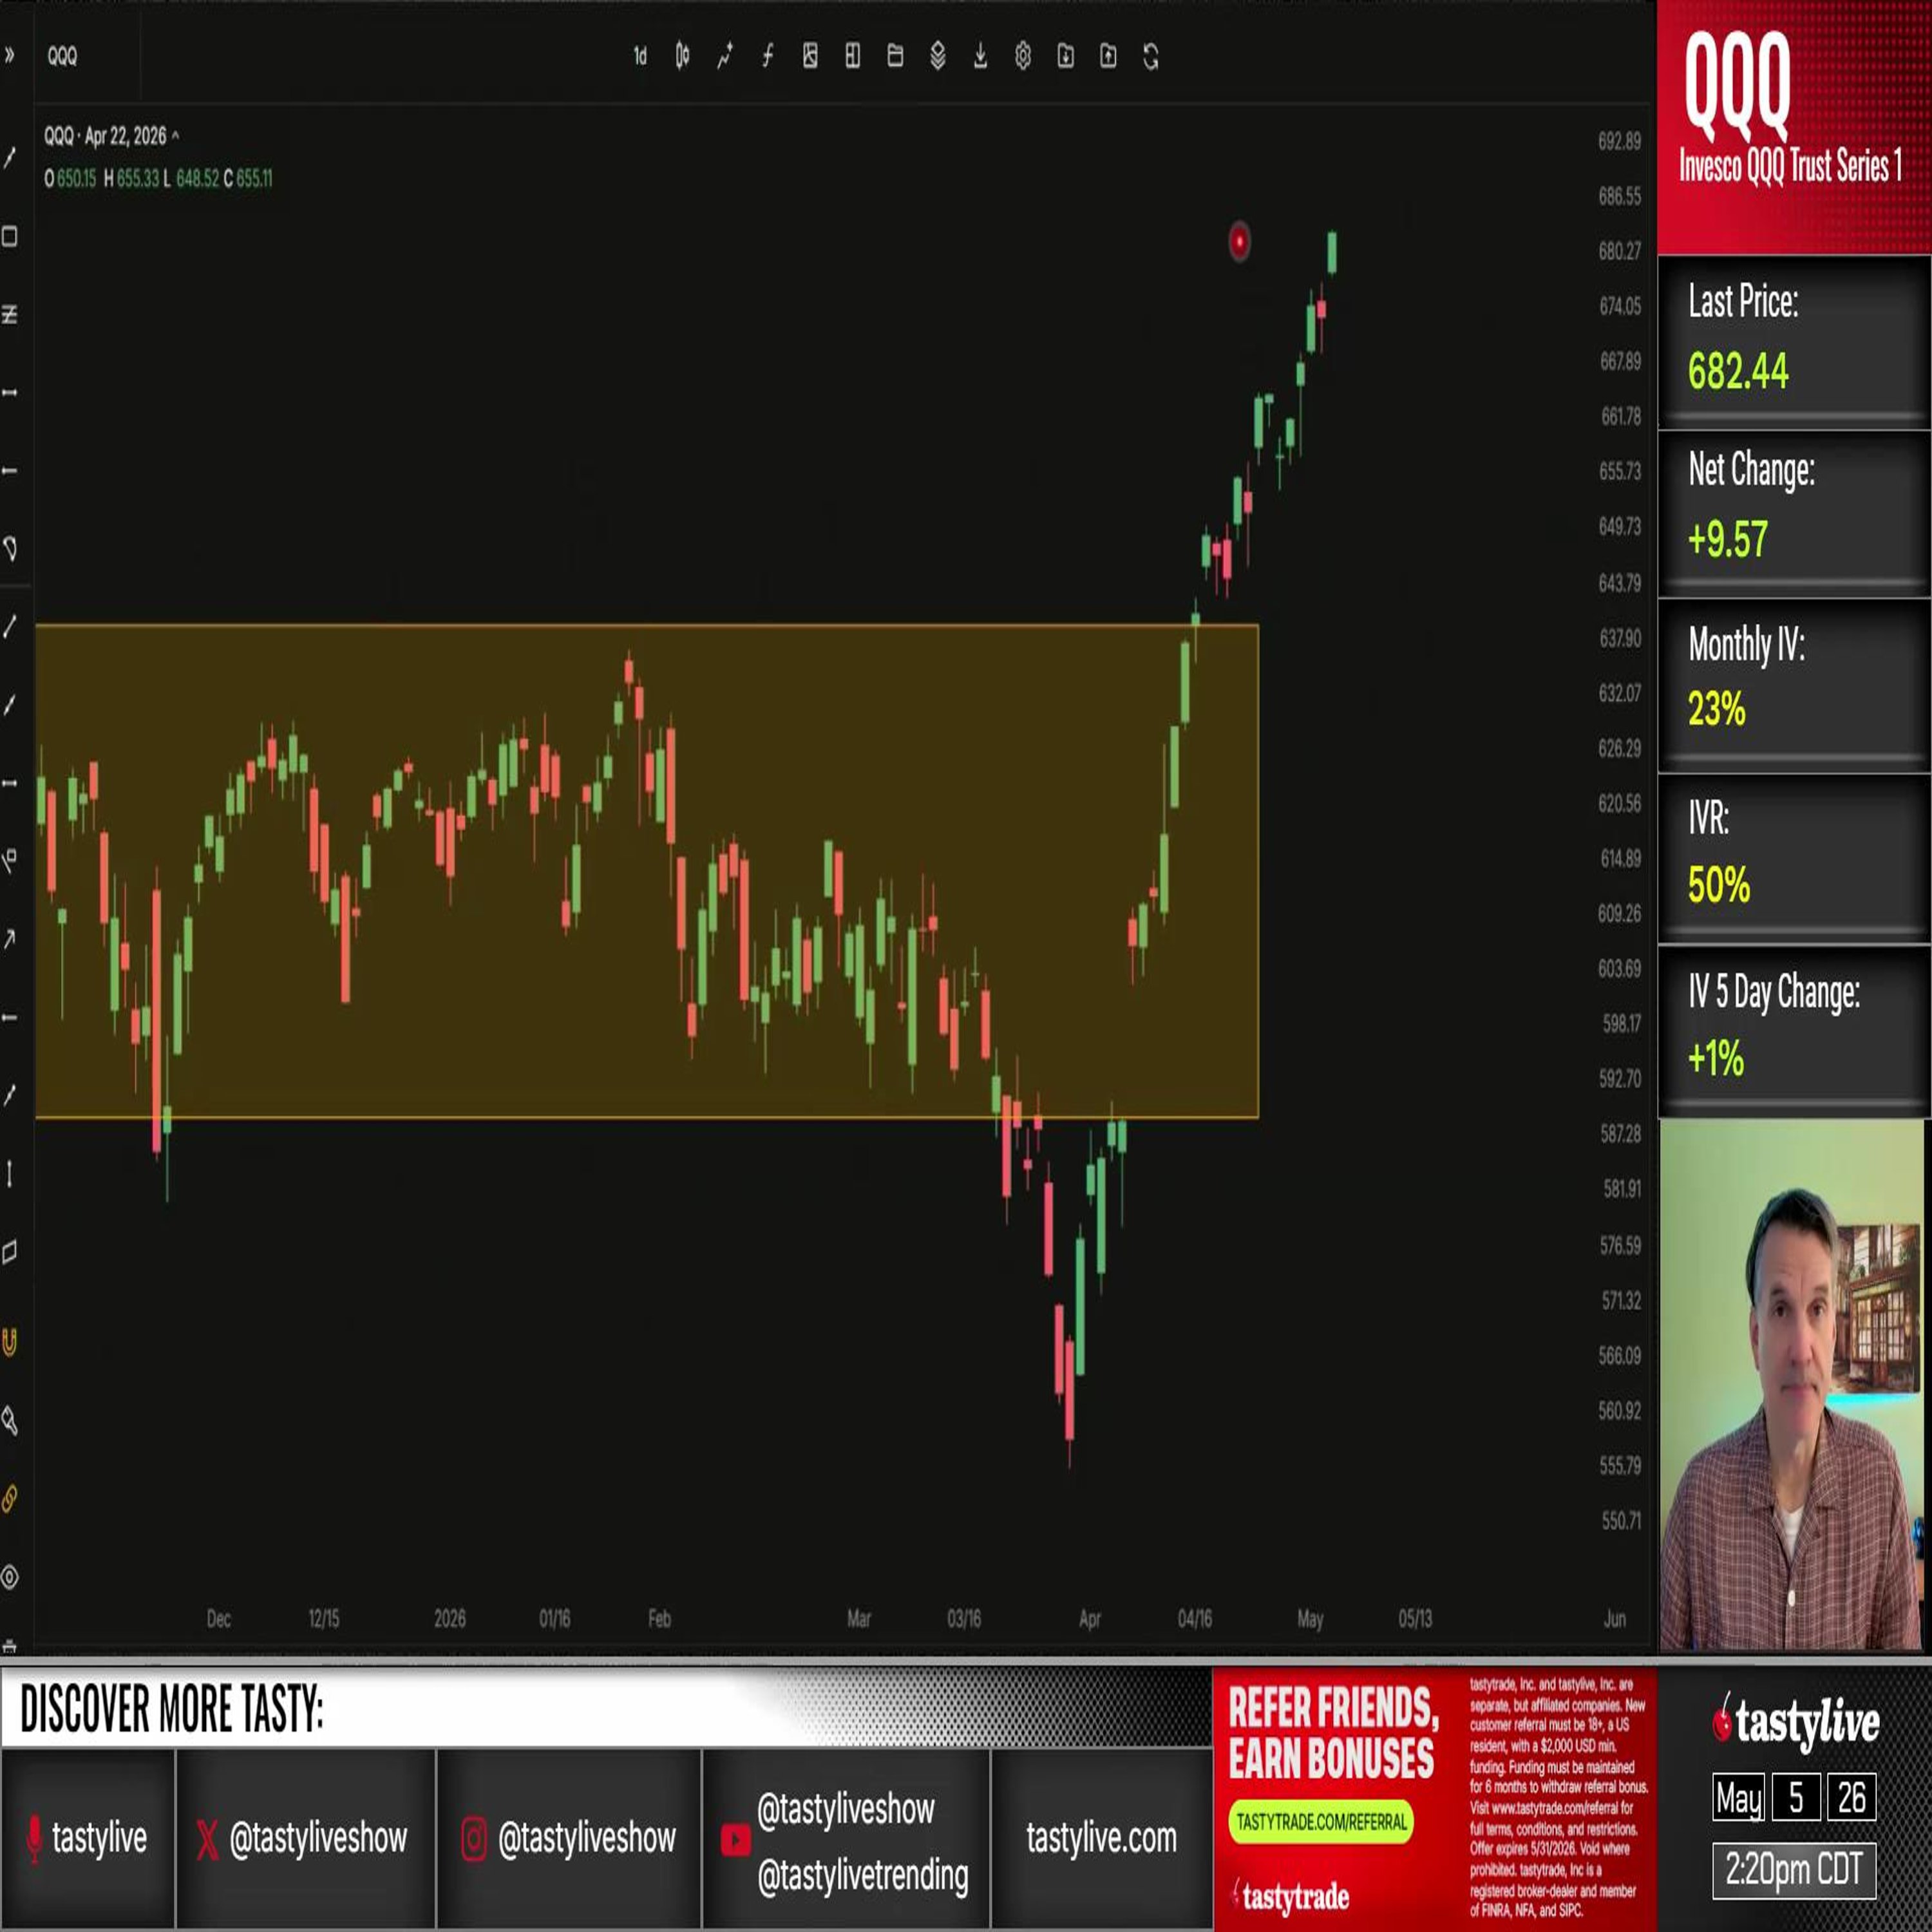
Task: Click the presenter webcam thumbnail
Action: [x=1791, y=1385]
